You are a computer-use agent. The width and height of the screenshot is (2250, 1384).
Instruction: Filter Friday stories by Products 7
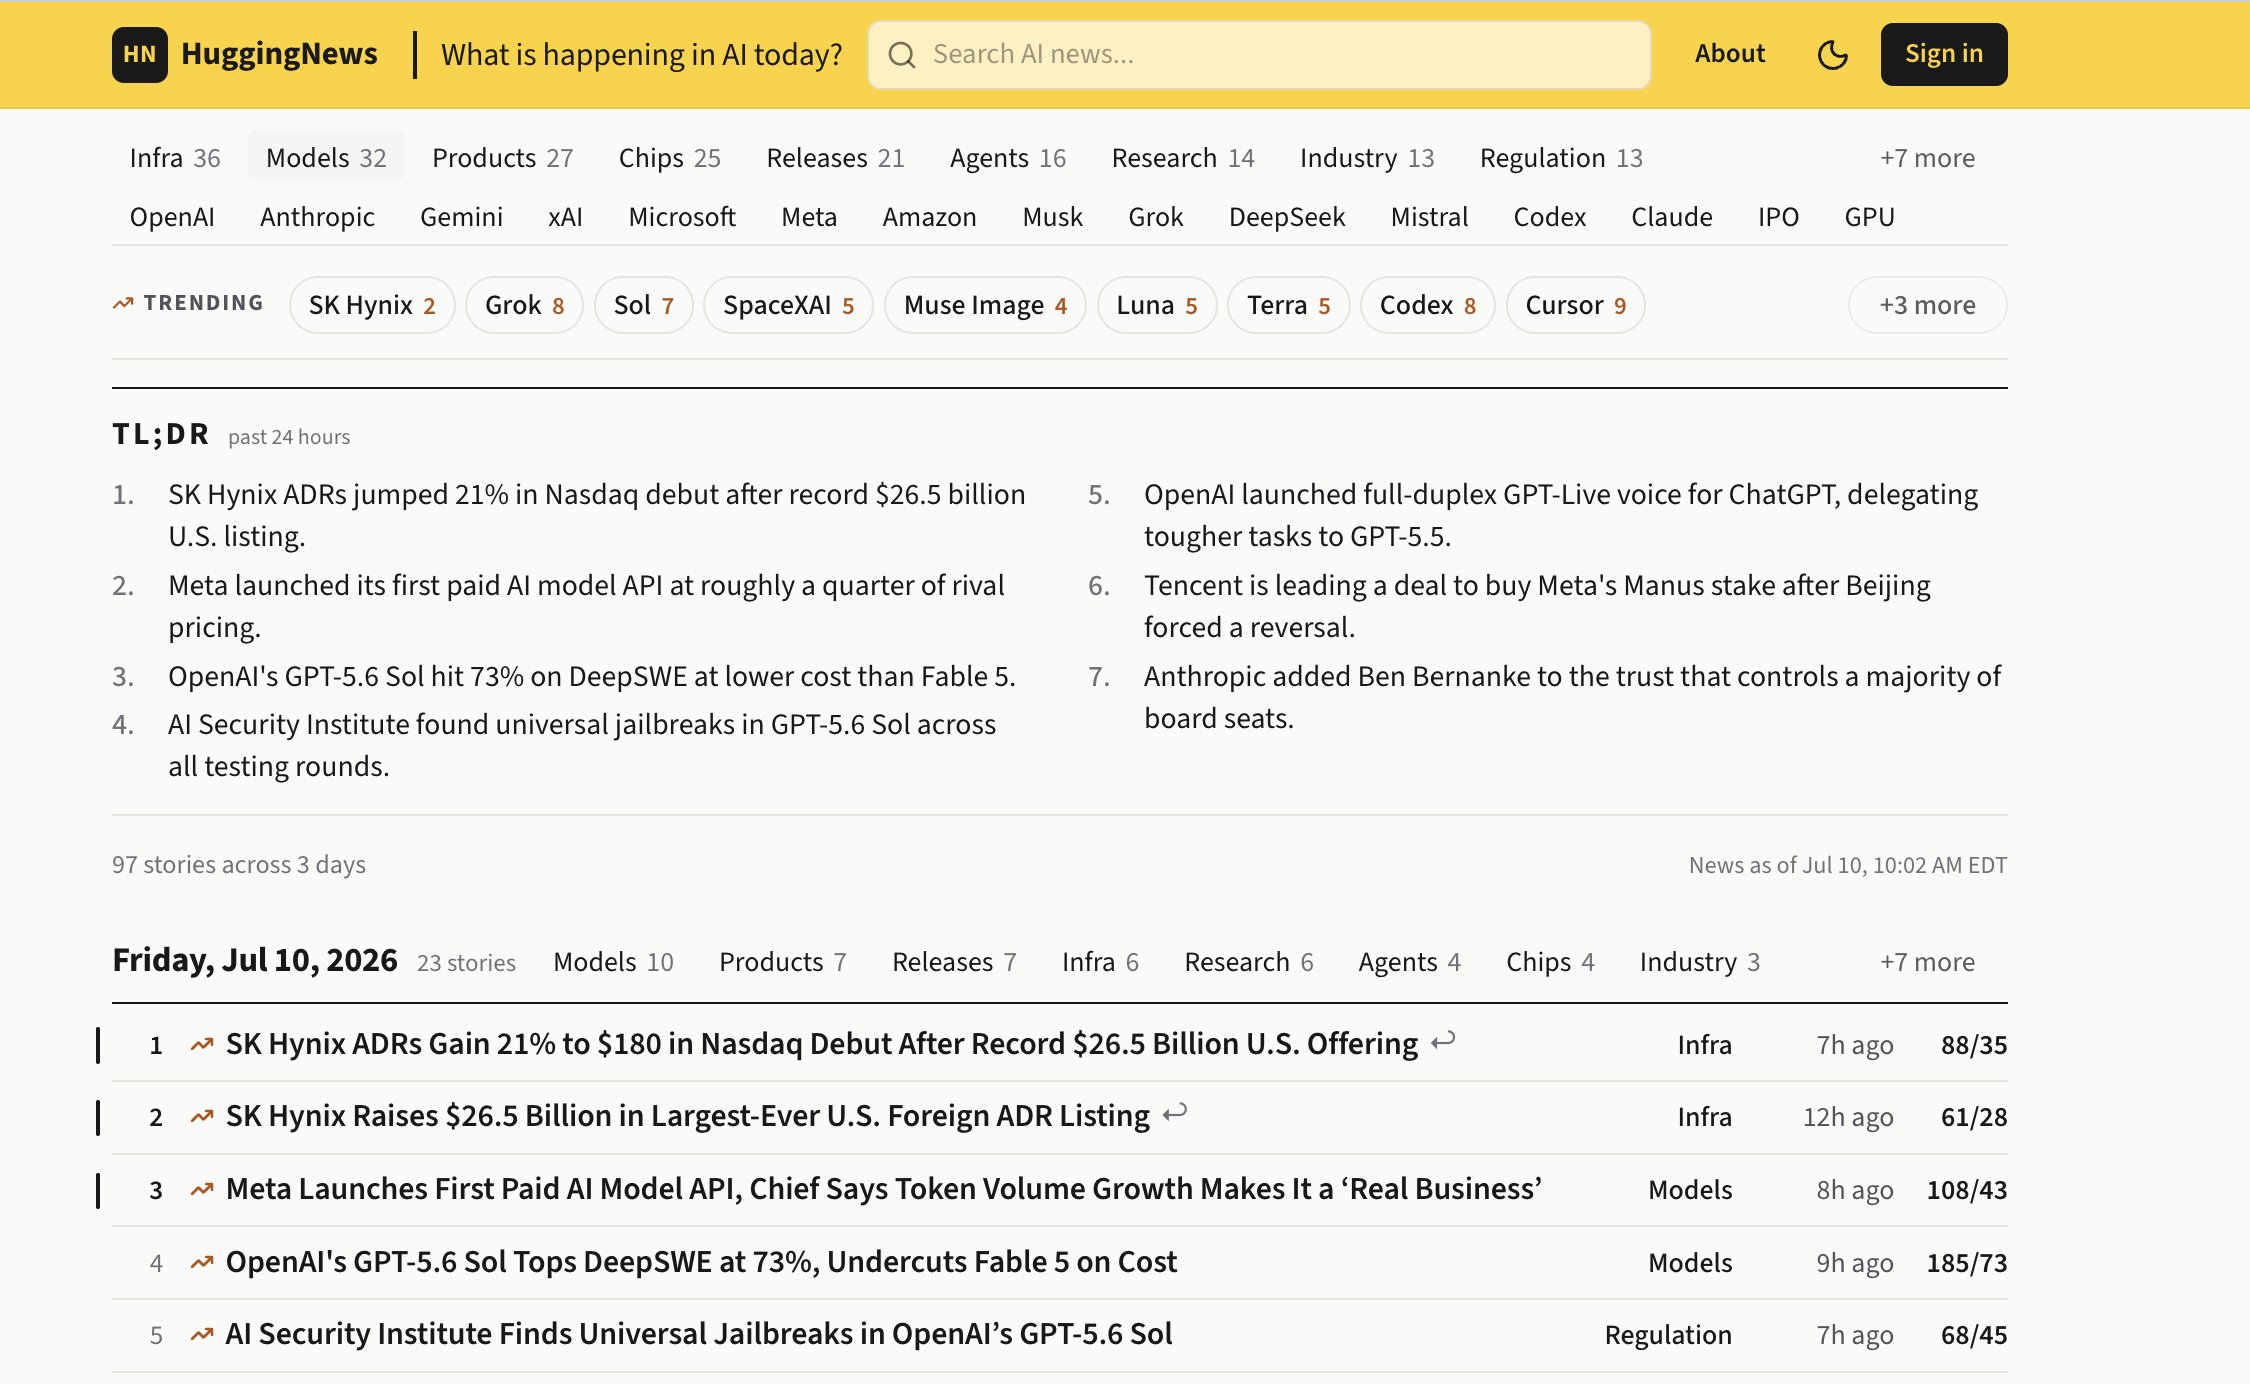click(x=783, y=962)
